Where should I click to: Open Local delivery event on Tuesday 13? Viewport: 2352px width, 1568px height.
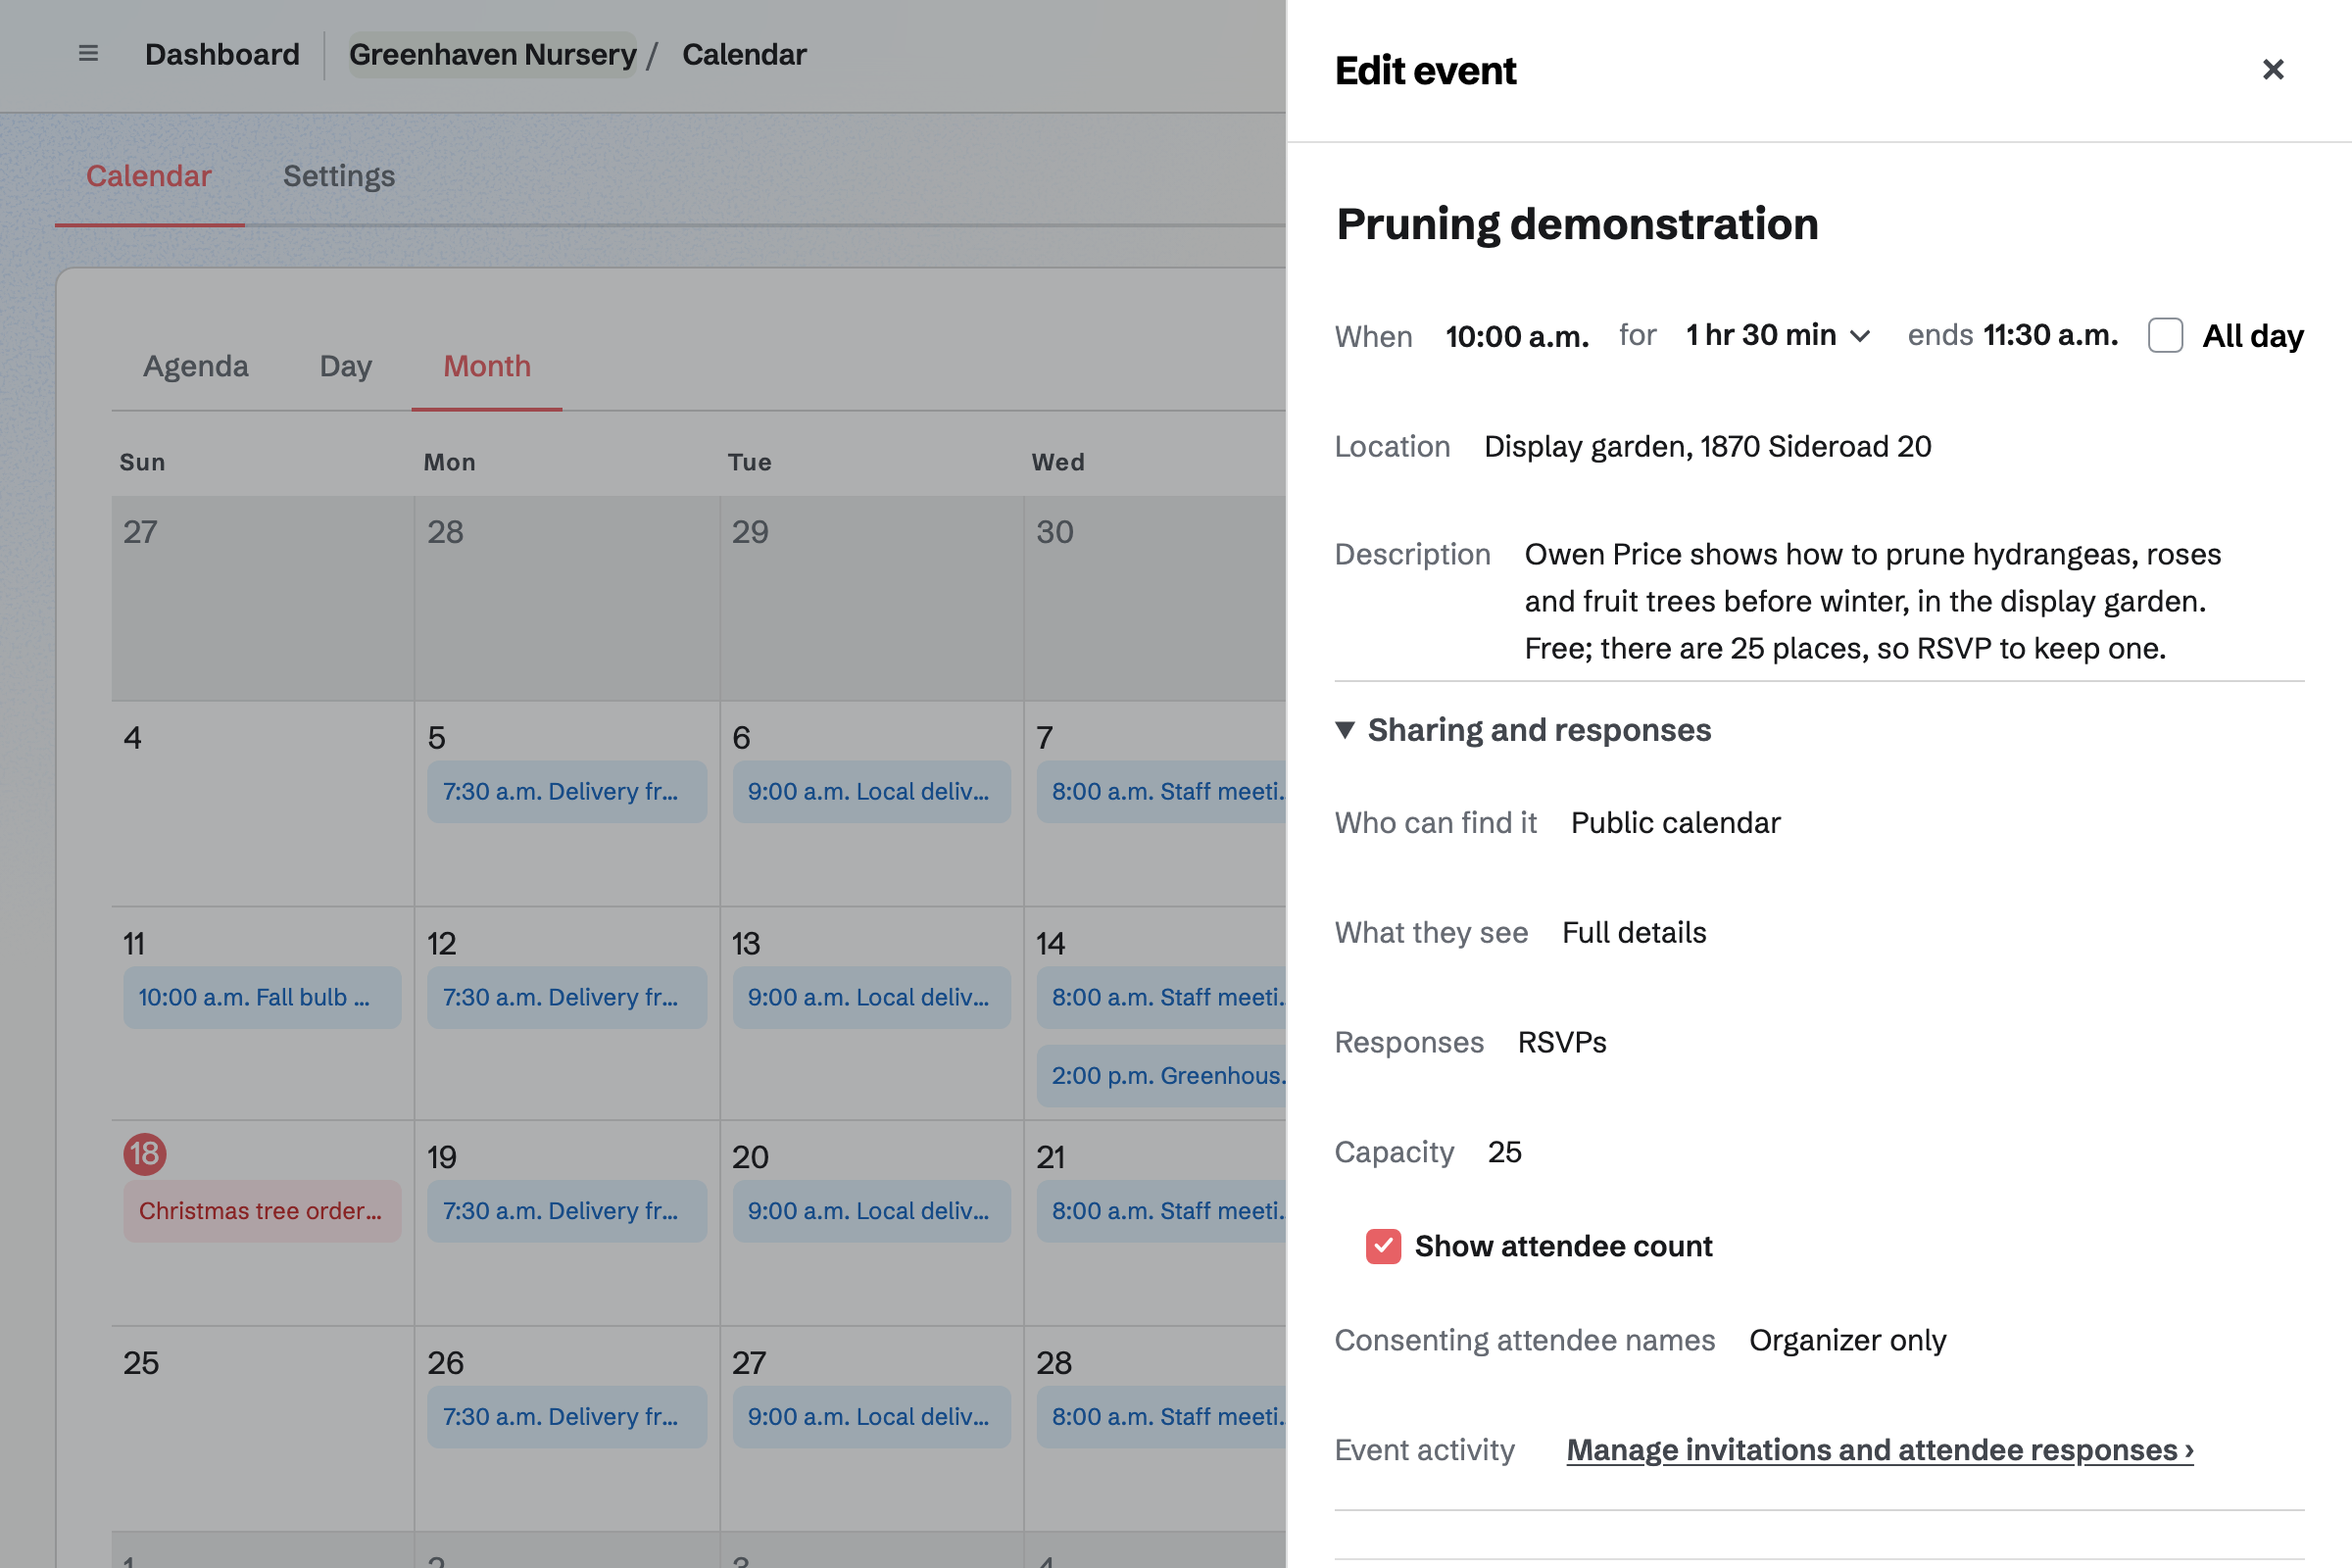(871, 997)
